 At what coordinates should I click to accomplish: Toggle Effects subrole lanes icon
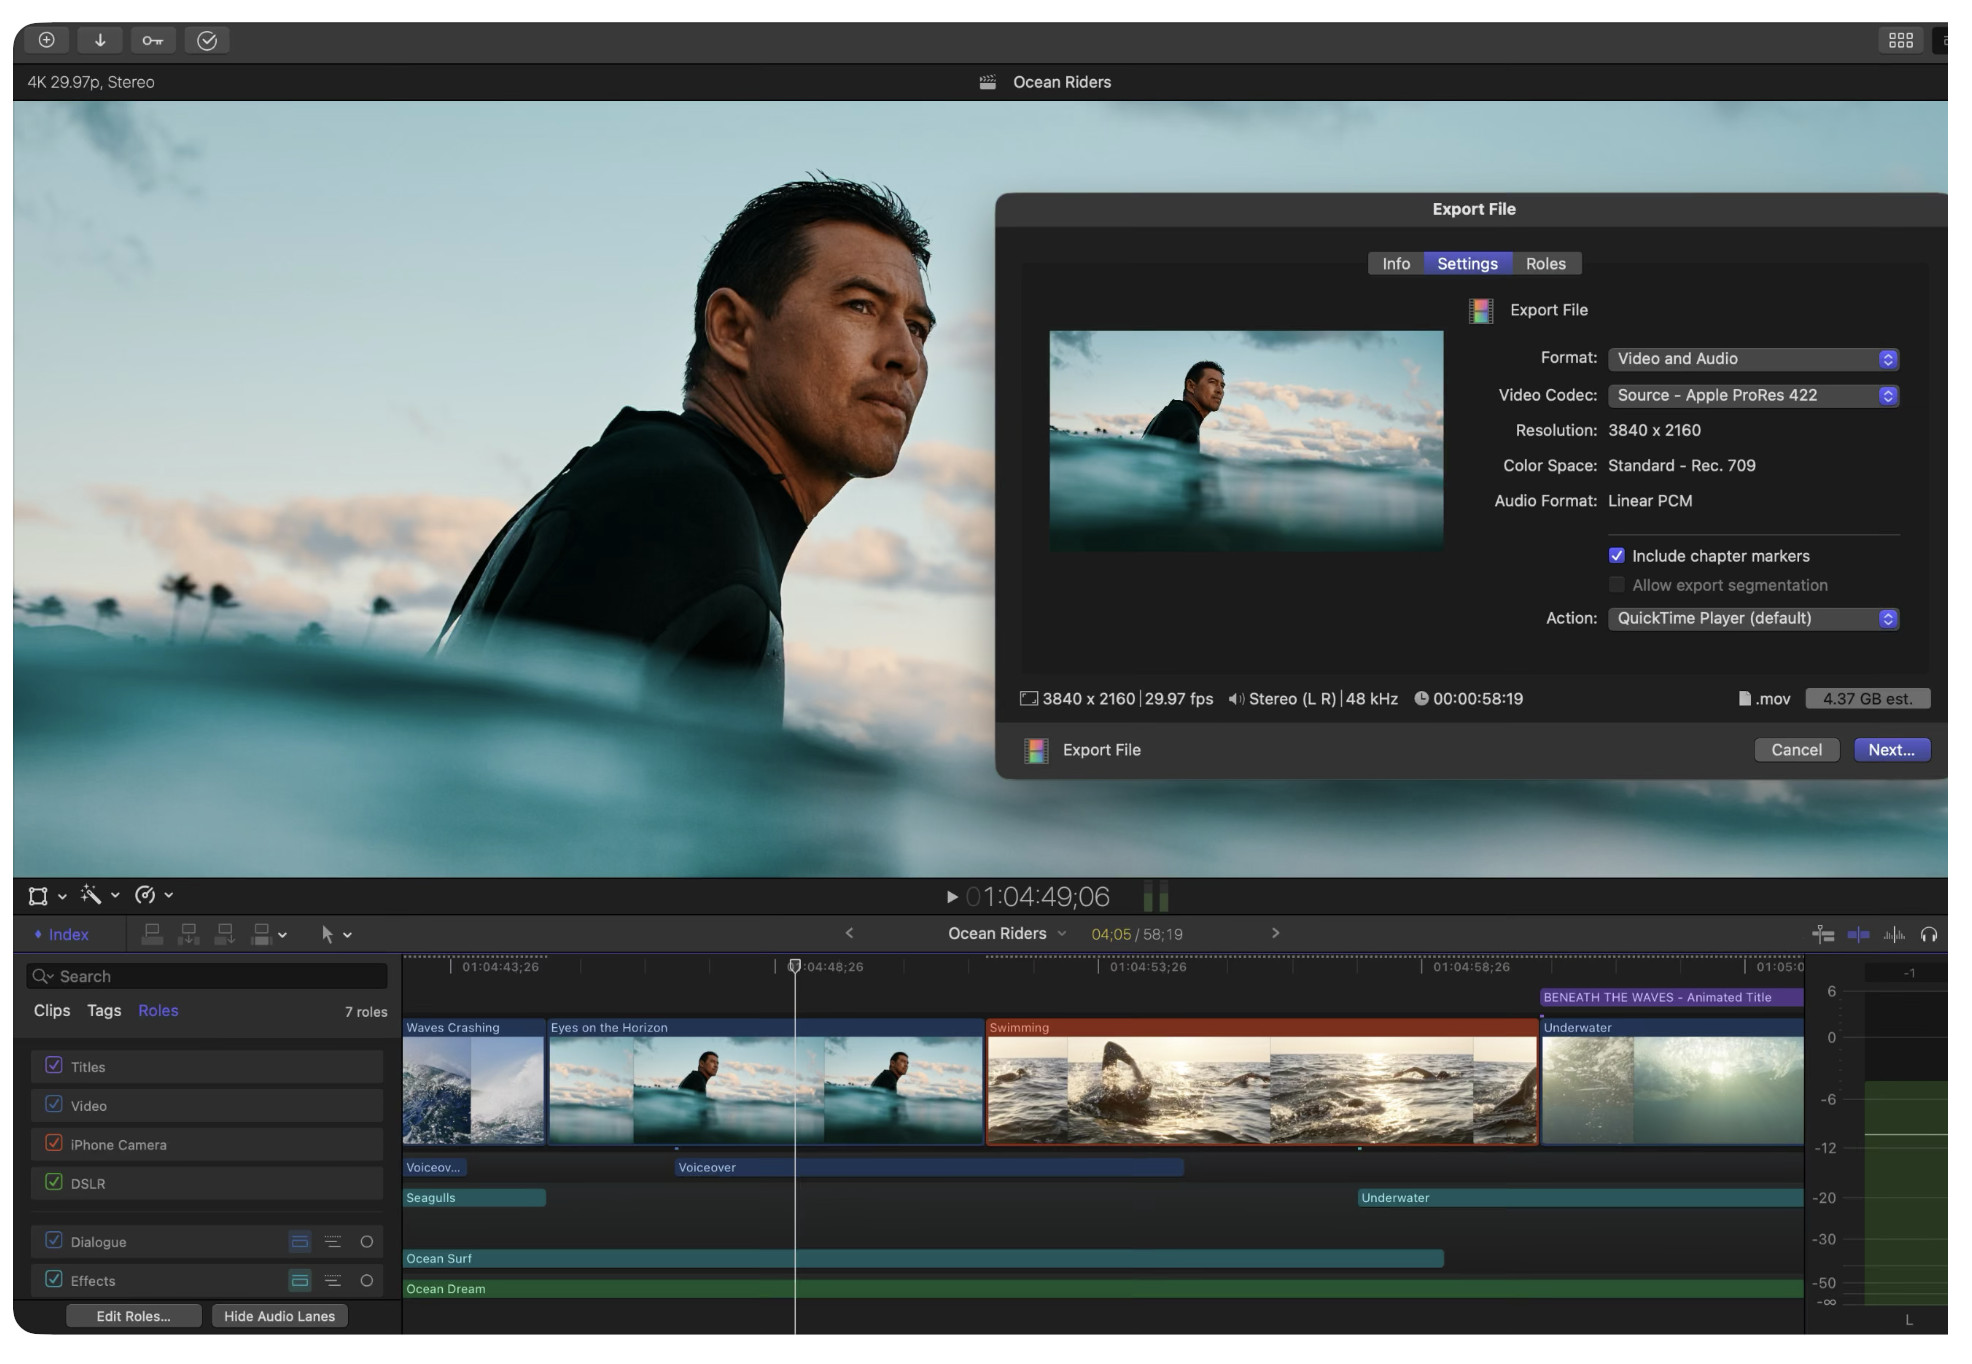coord(333,1280)
